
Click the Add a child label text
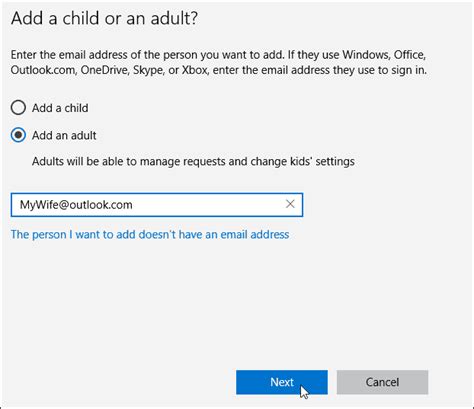(x=60, y=108)
